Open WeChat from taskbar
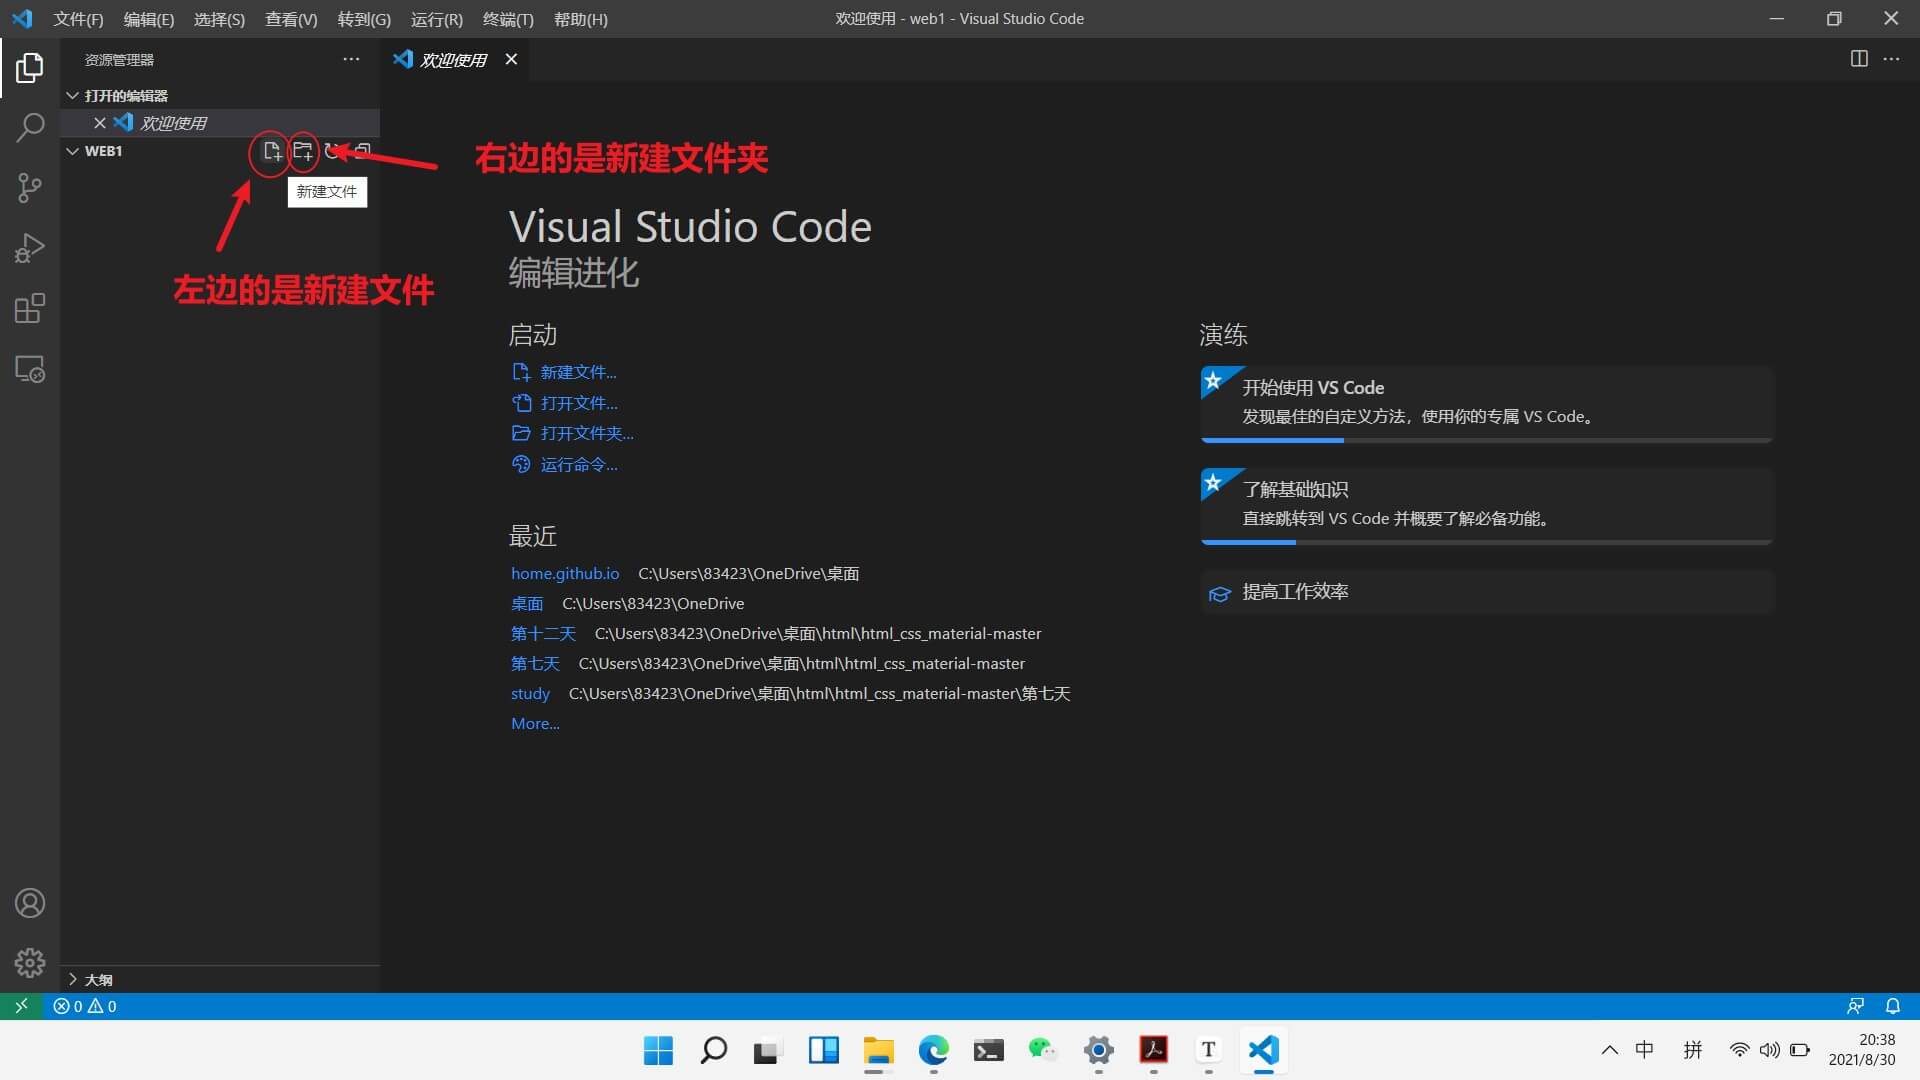 coord(1042,1050)
